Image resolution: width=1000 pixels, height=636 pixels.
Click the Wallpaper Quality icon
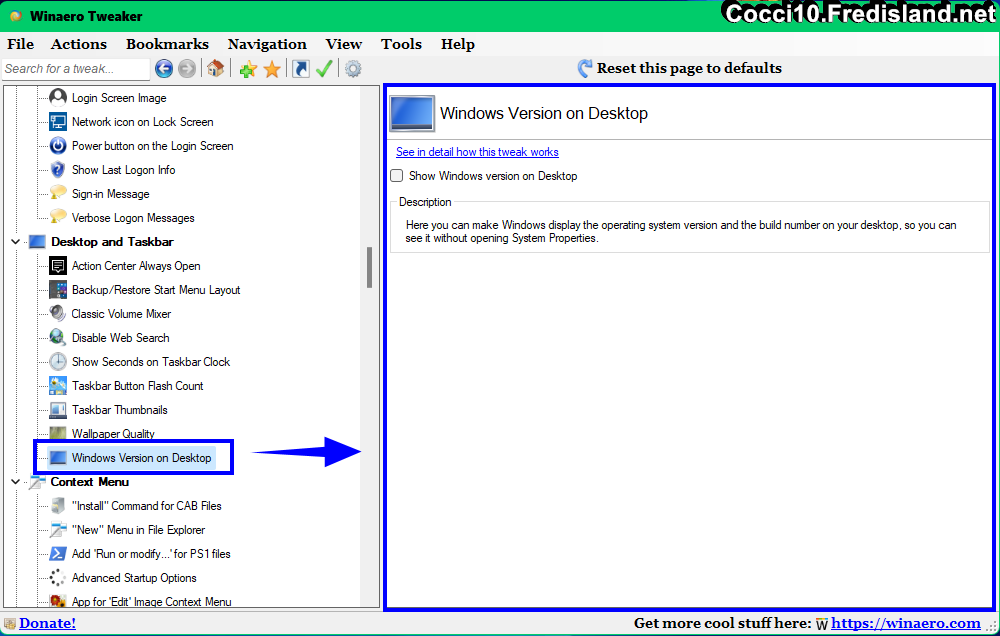click(58, 433)
